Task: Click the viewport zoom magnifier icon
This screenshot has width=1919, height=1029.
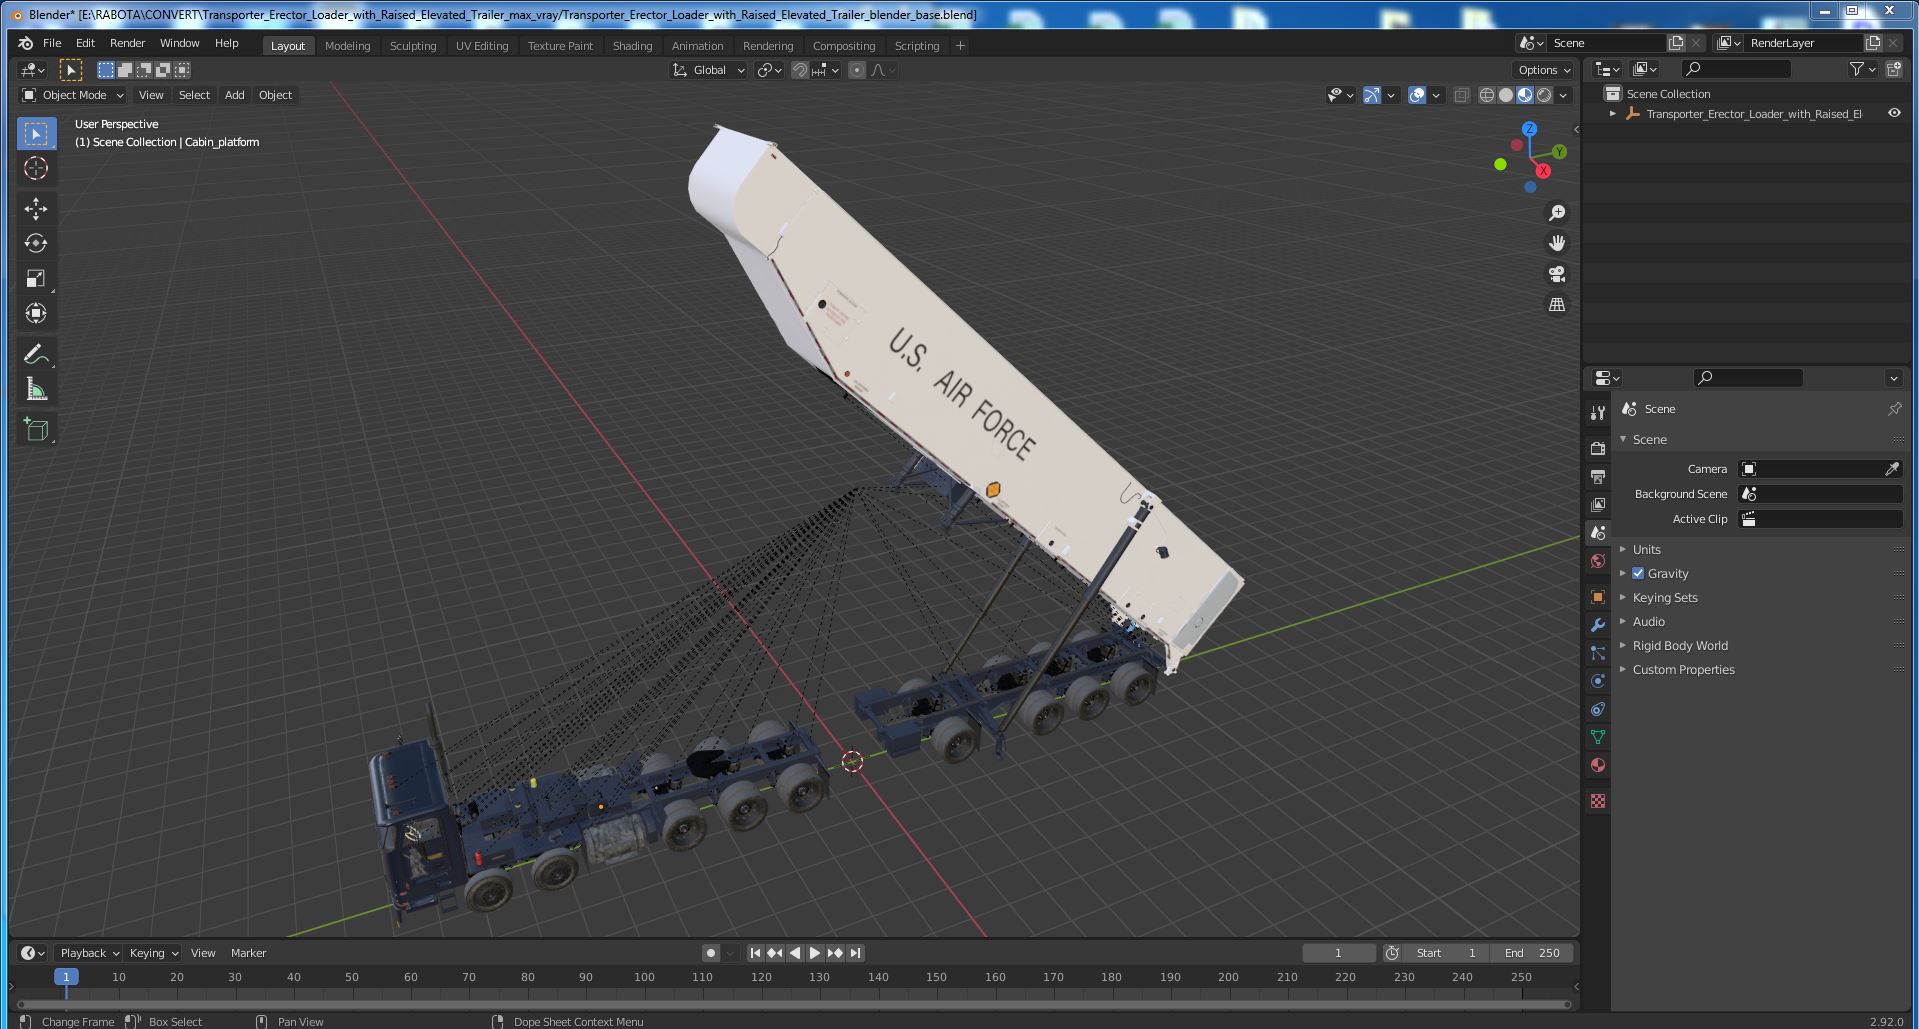Action: coord(1557,213)
